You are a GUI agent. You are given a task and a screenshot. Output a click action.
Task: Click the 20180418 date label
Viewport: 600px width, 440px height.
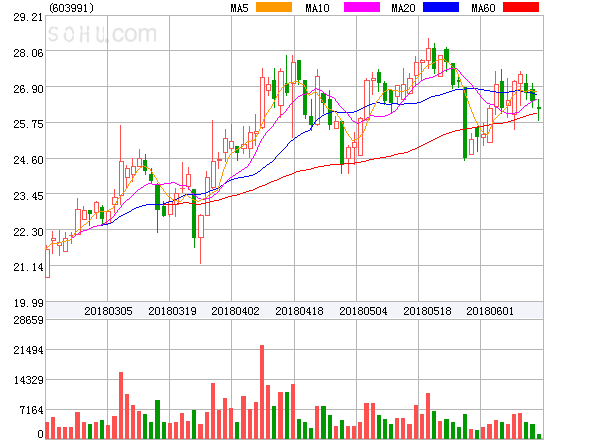tap(299, 311)
